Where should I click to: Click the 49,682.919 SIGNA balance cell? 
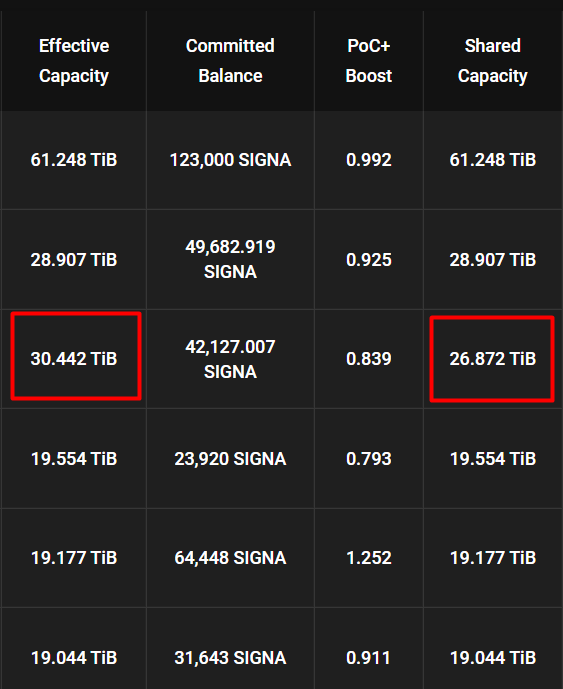[230, 259]
